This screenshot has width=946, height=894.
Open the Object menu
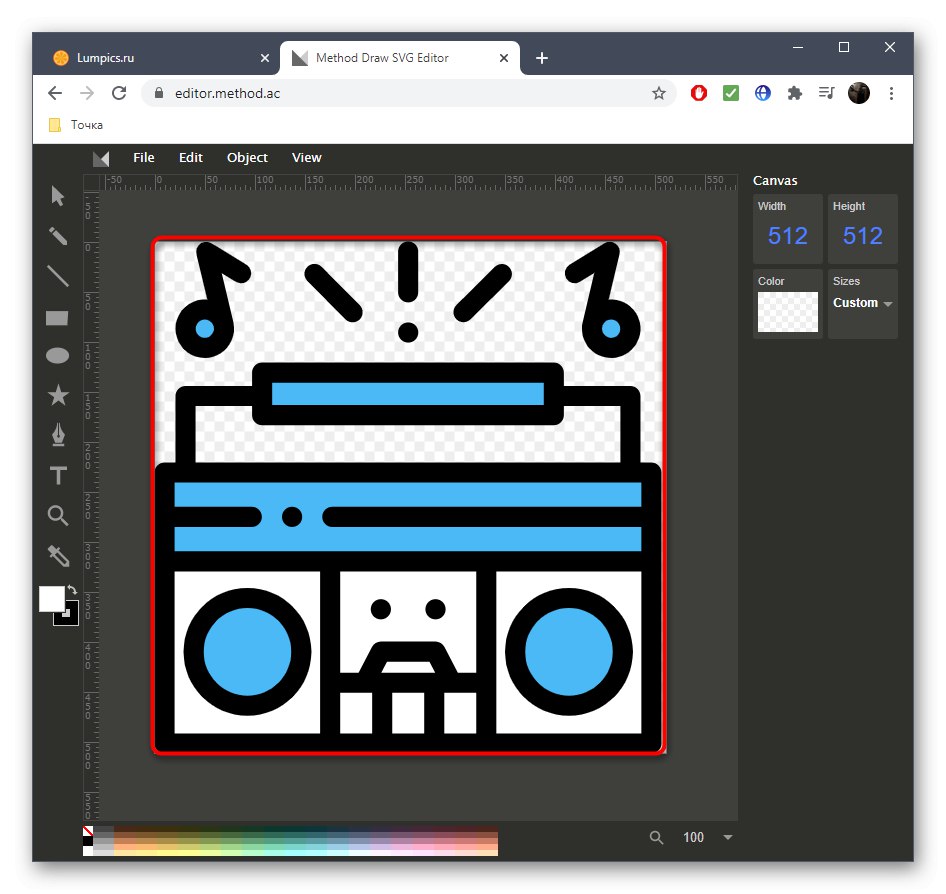(247, 157)
